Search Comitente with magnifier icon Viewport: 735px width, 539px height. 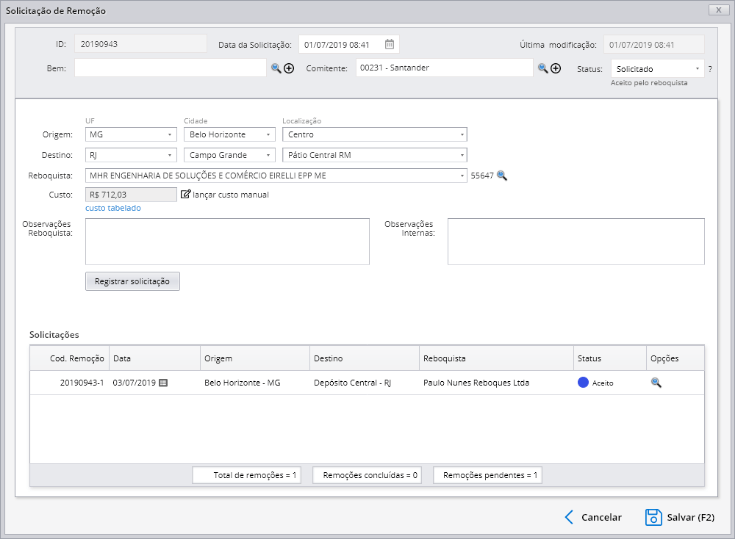pyautogui.click(x=543, y=68)
